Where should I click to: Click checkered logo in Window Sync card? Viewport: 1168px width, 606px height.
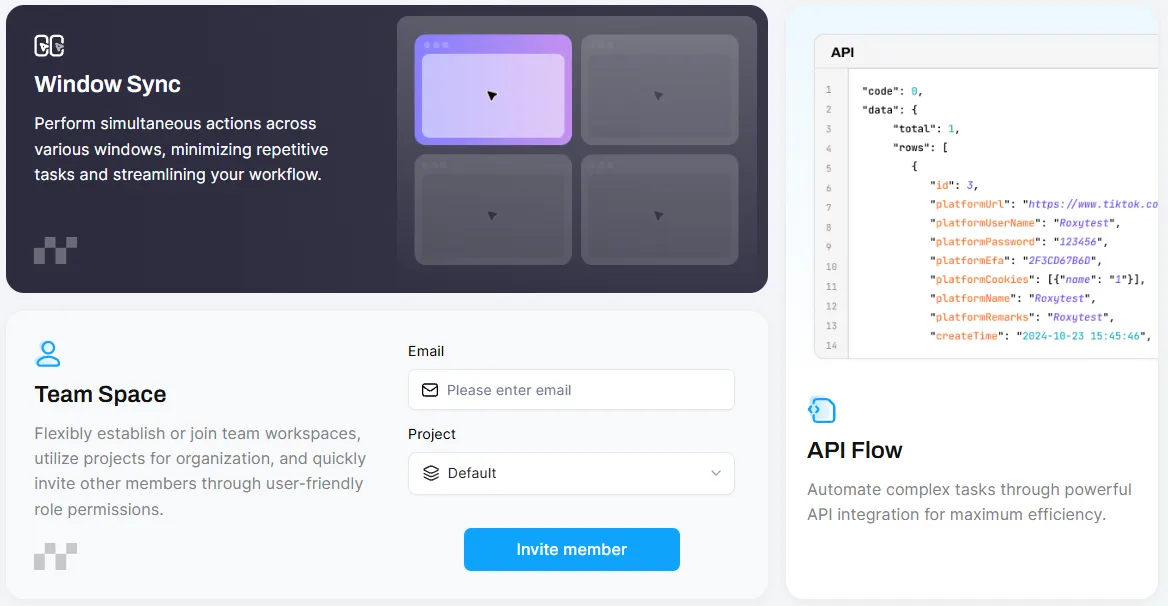[55, 250]
